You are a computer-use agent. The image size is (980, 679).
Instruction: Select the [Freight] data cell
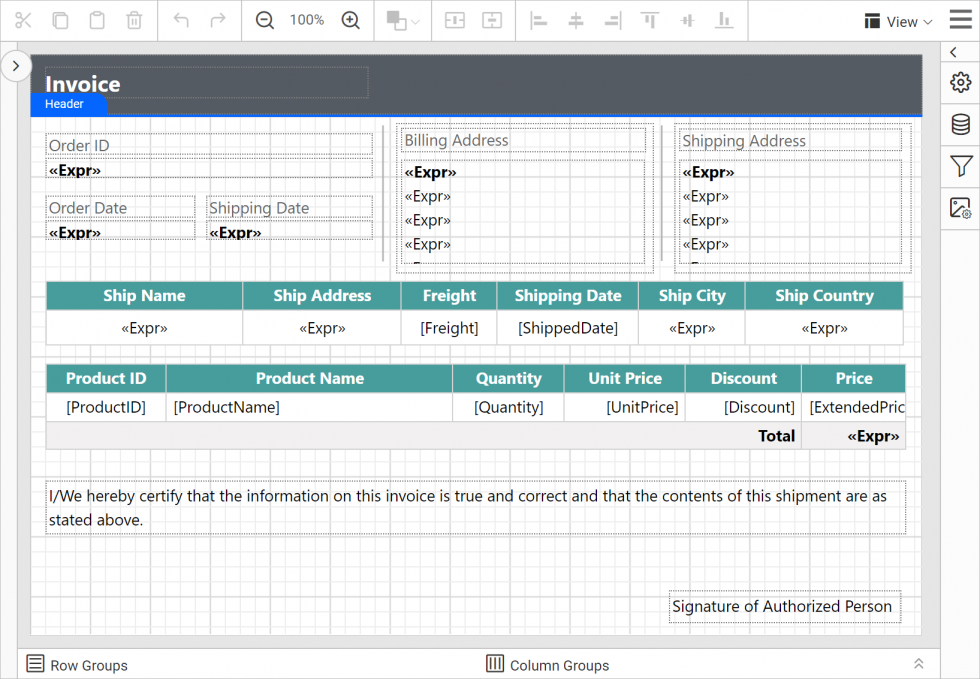(449, 328)
